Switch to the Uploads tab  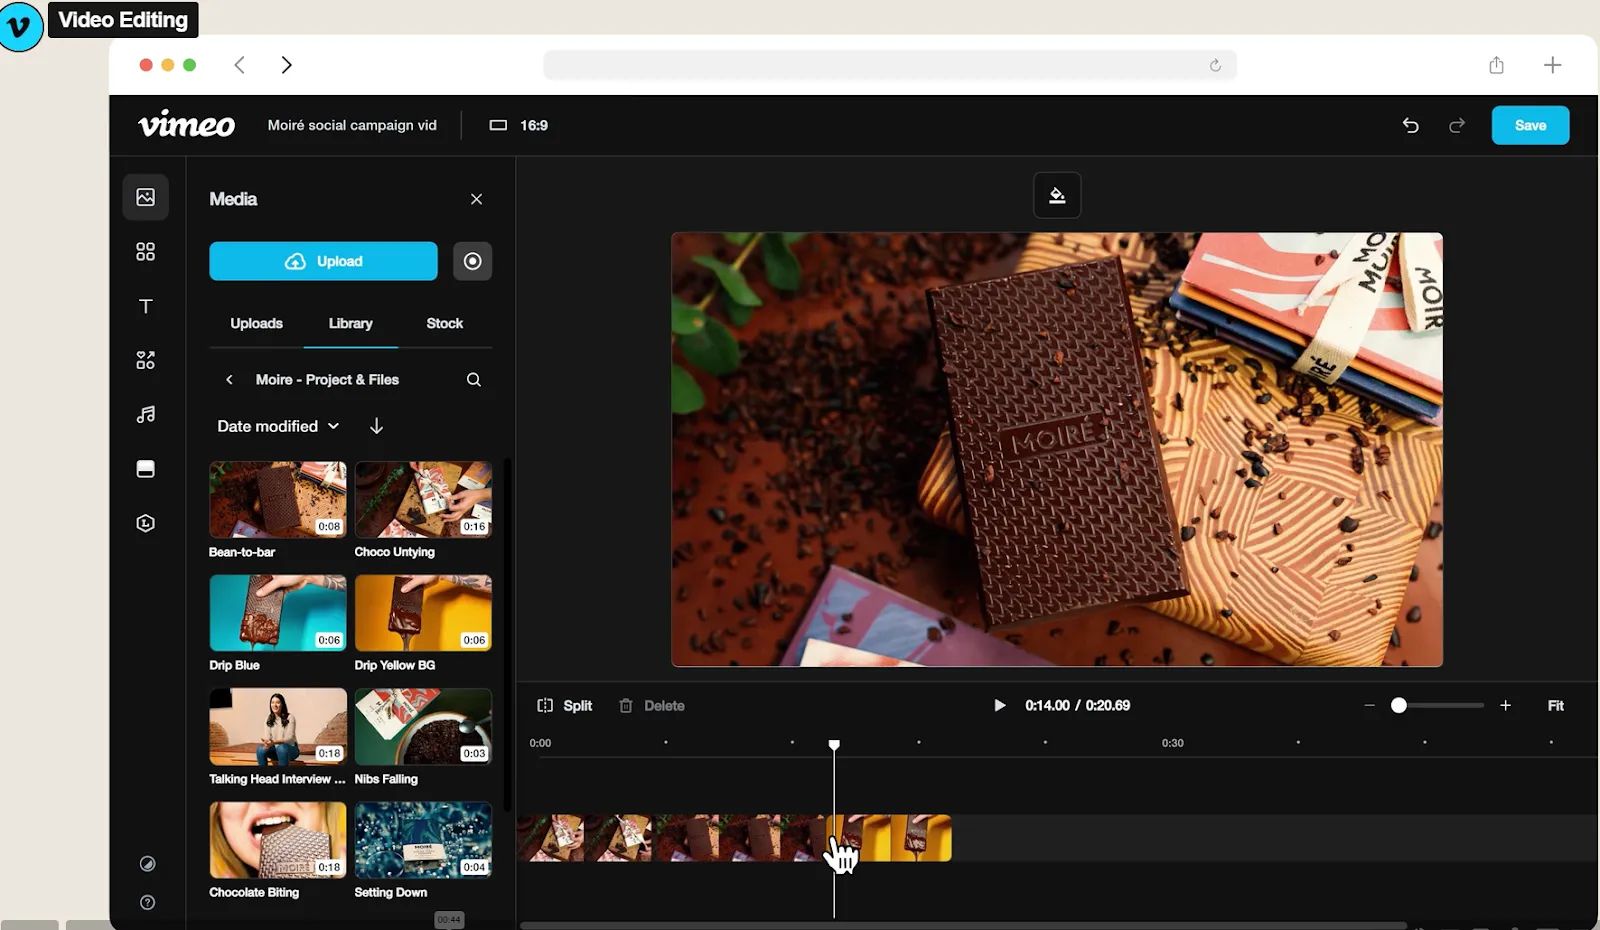(256, 323)
